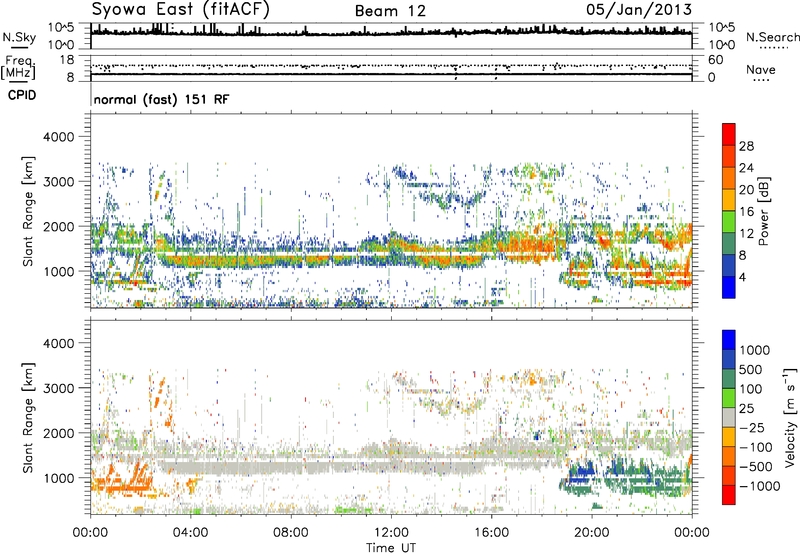Click the 10^5 label on the right of noise panel
The width and height of the screenshot is (800, 554).
[x=722, y=28]
